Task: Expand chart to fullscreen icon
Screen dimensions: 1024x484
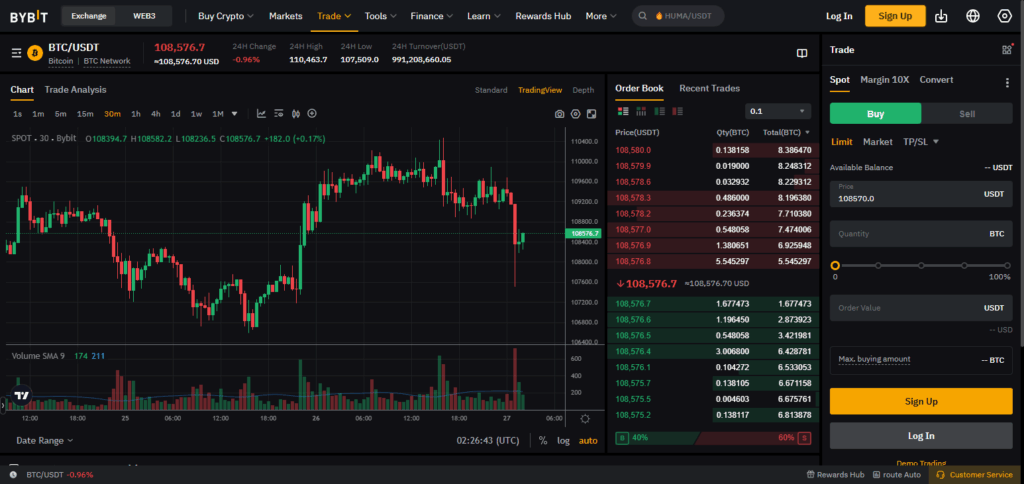Action: 591,114
